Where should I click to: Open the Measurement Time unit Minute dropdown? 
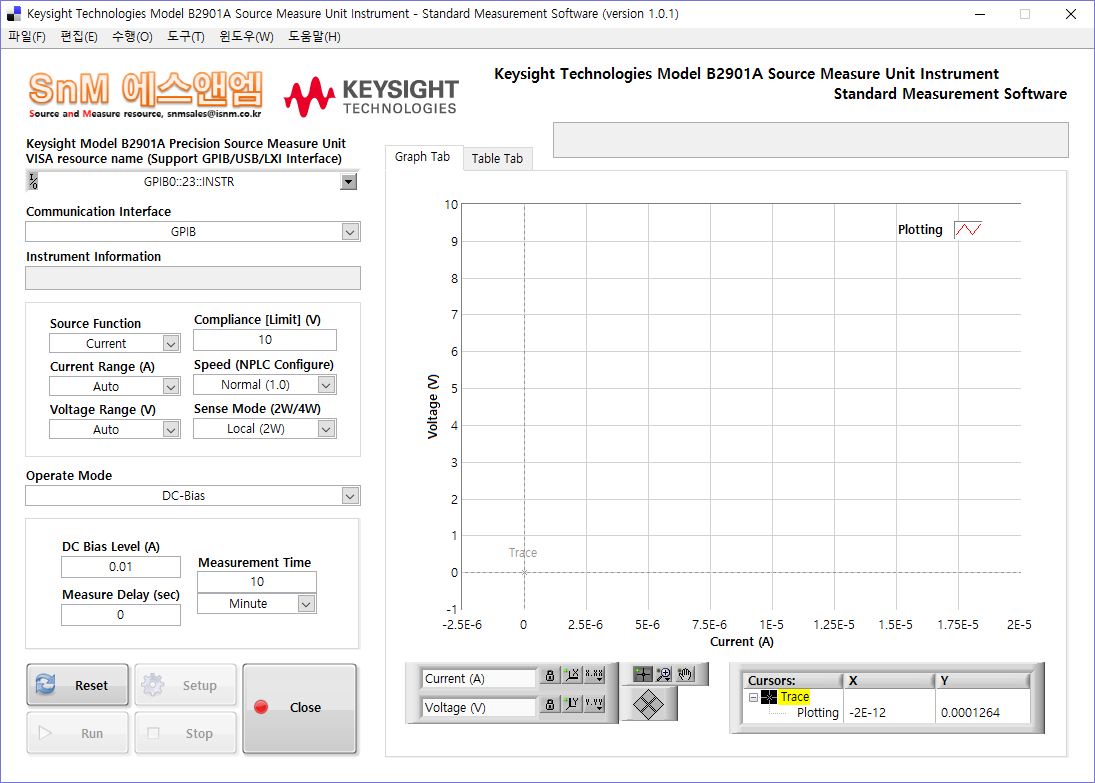tap(307, 603)
